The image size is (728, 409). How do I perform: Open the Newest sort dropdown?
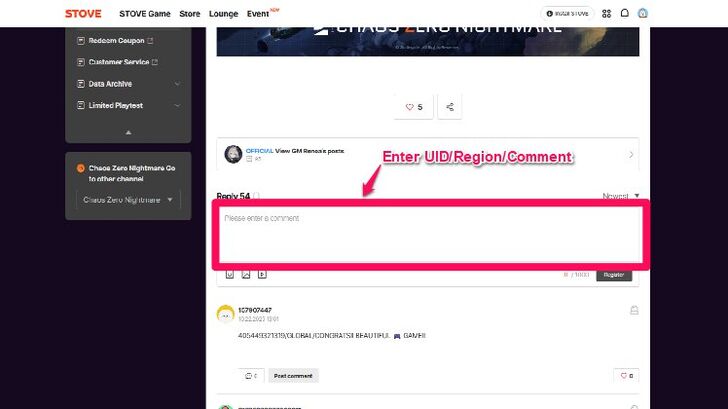[x=621, y=196]
